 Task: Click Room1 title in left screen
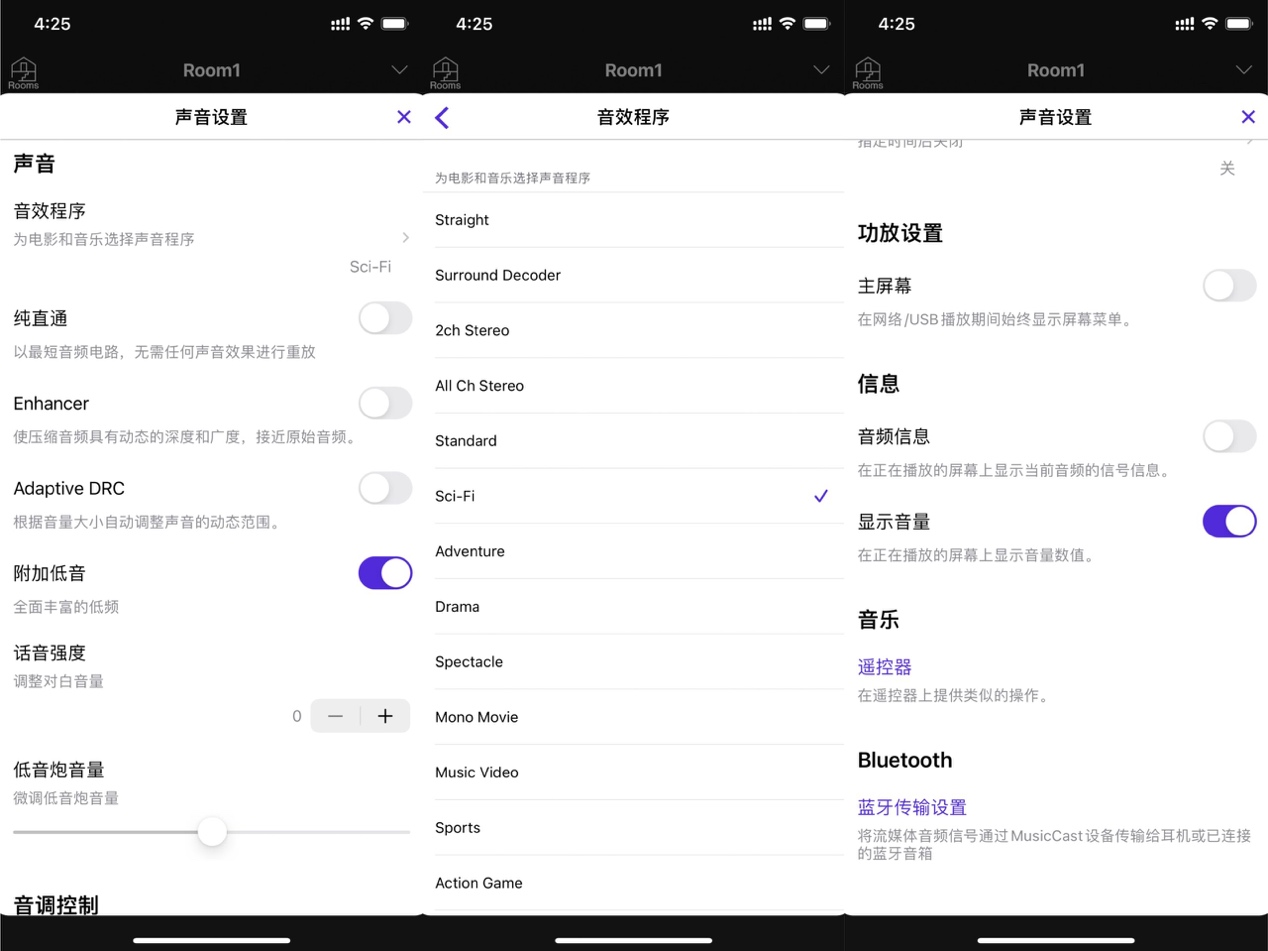(212, 70)
